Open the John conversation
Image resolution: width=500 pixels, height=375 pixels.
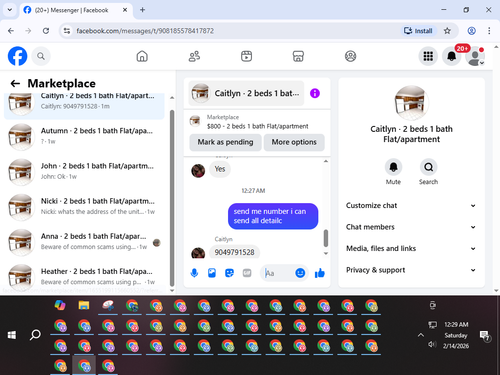(x=84, y=171)
